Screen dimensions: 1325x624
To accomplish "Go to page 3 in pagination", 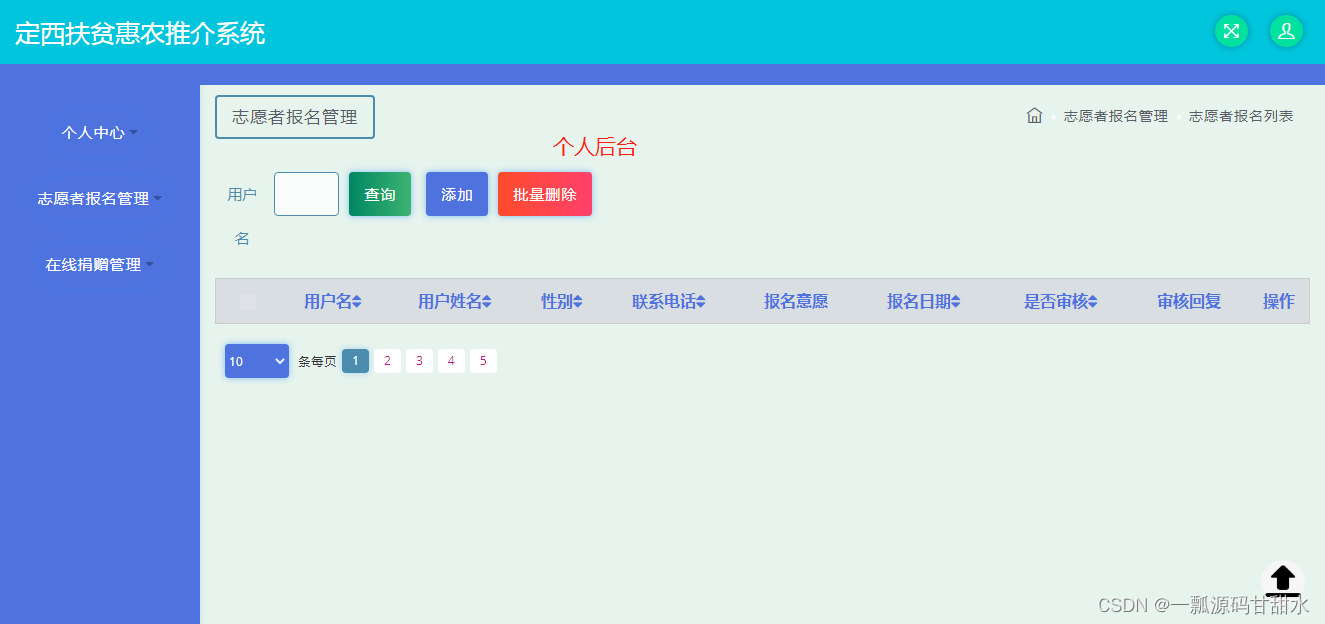I will 419,361.
